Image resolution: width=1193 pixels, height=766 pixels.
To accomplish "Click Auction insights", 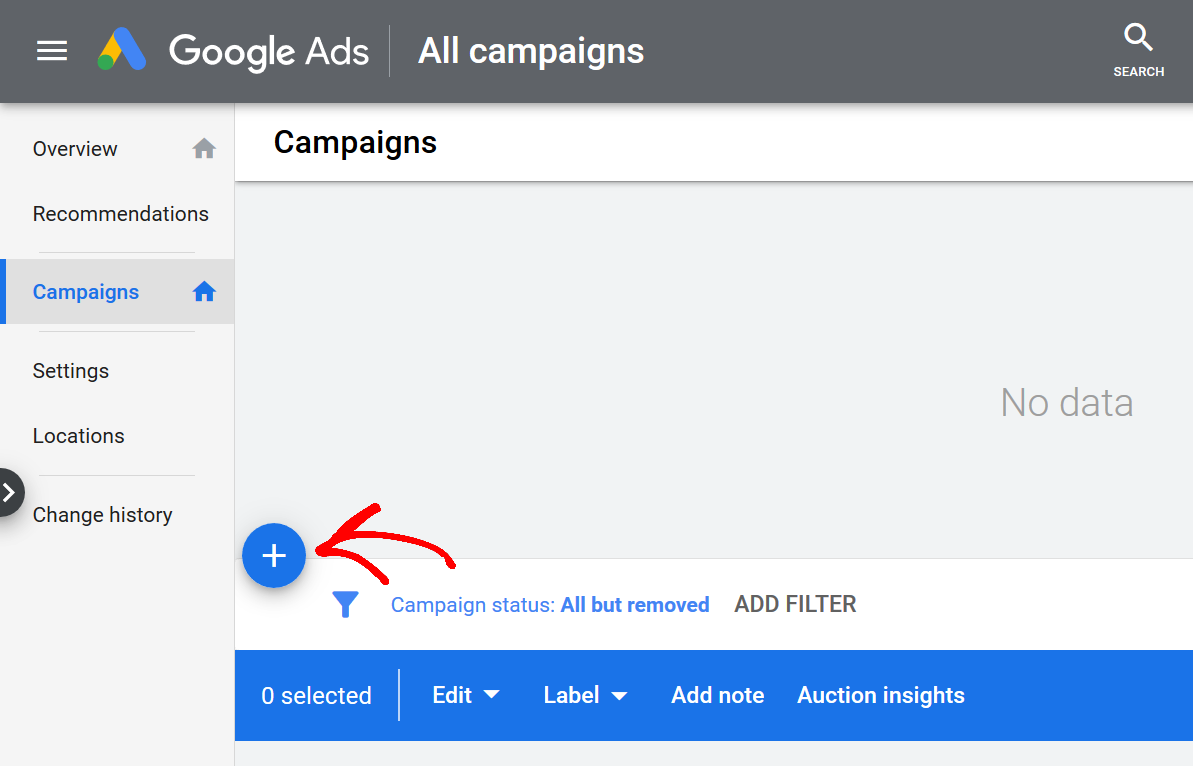I will [880, 695].
